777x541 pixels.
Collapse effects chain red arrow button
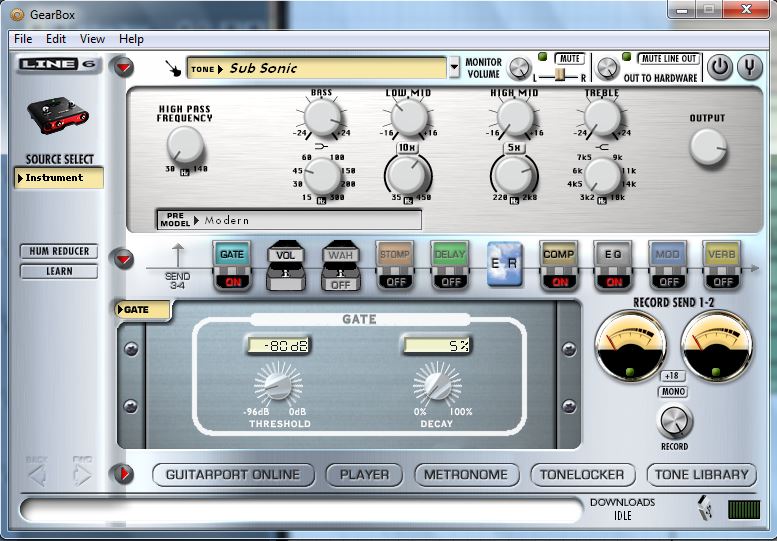[x=124, y=259]
